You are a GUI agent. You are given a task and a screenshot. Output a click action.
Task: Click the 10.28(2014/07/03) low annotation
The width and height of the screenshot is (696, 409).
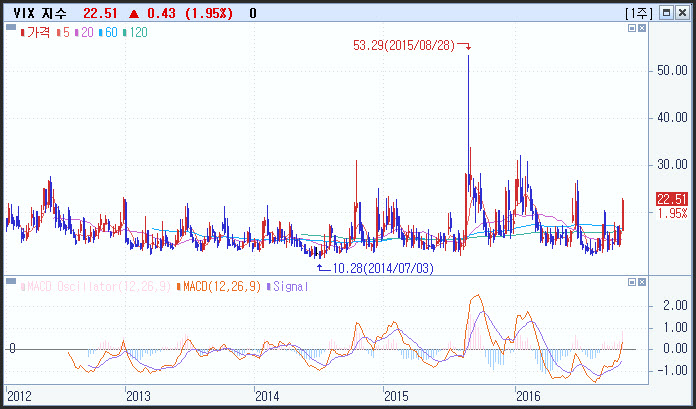(383, 268)
